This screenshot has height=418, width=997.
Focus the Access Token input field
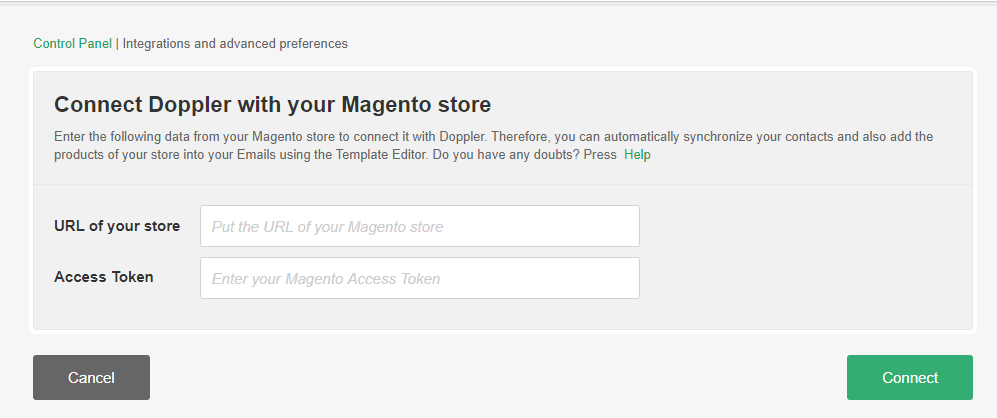pos(420,278)
